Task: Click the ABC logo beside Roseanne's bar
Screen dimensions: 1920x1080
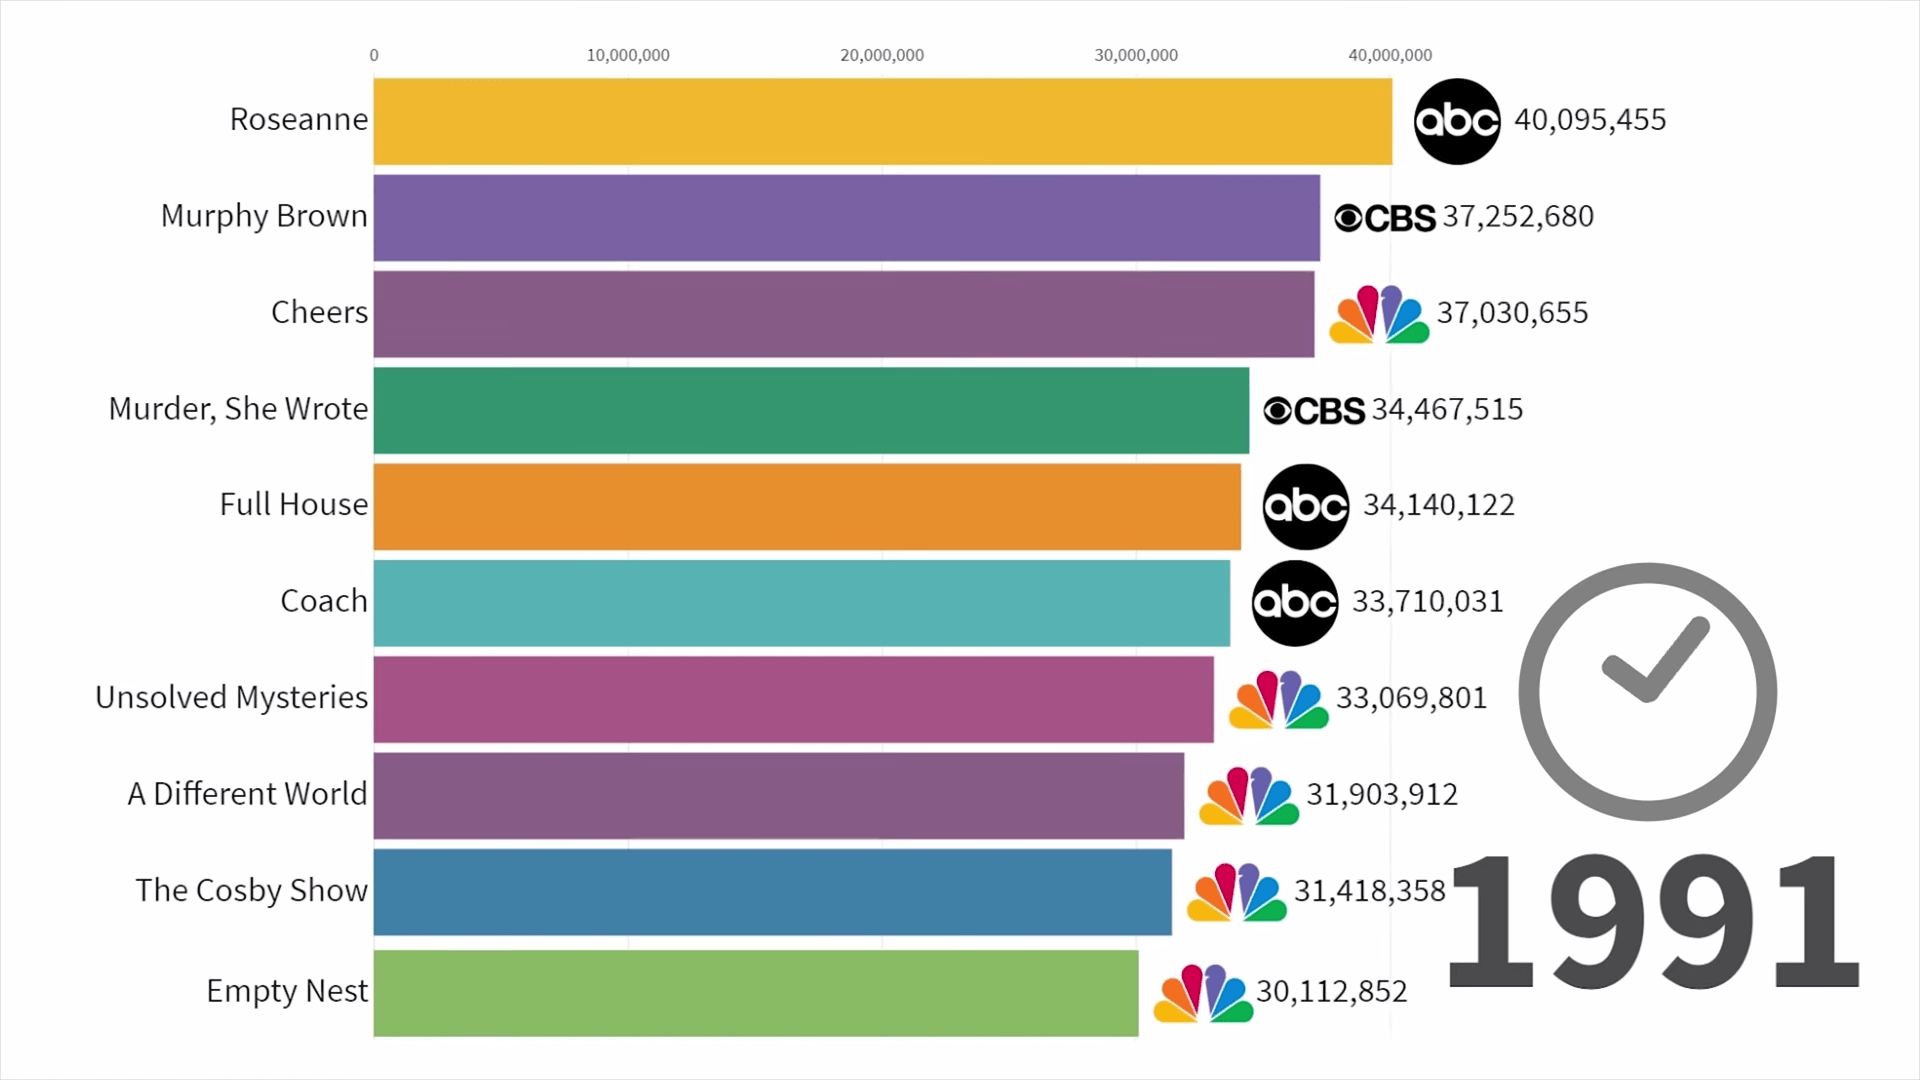Action: (1456, 121)
